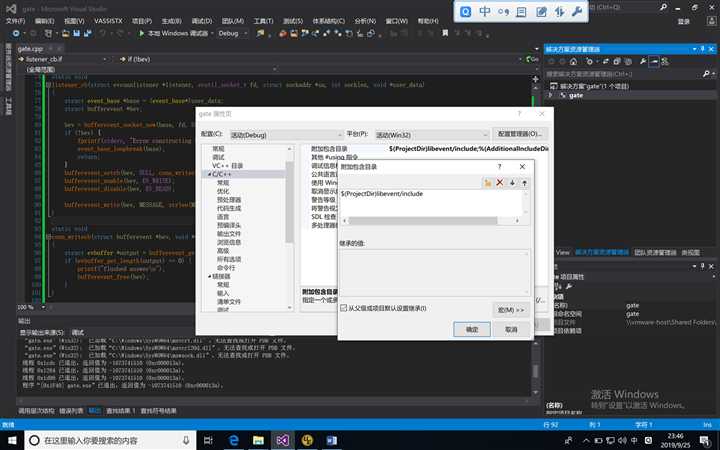
Task: Click the search magnifier in Solution Explorer search box
Action: pyautogui.click(x=706, y=73)
